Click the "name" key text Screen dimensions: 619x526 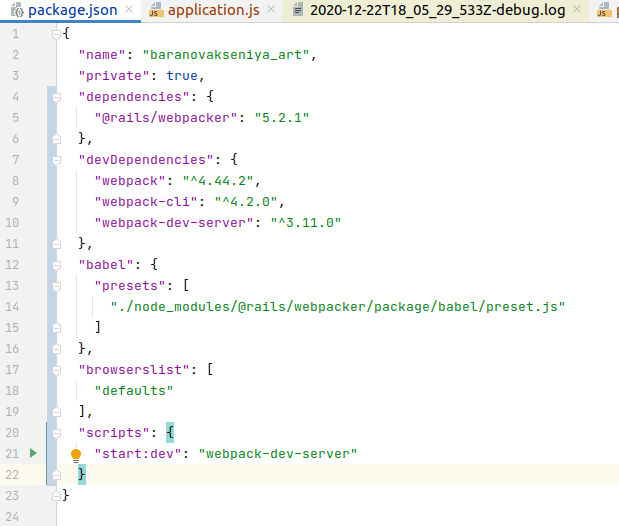(102, 55)
